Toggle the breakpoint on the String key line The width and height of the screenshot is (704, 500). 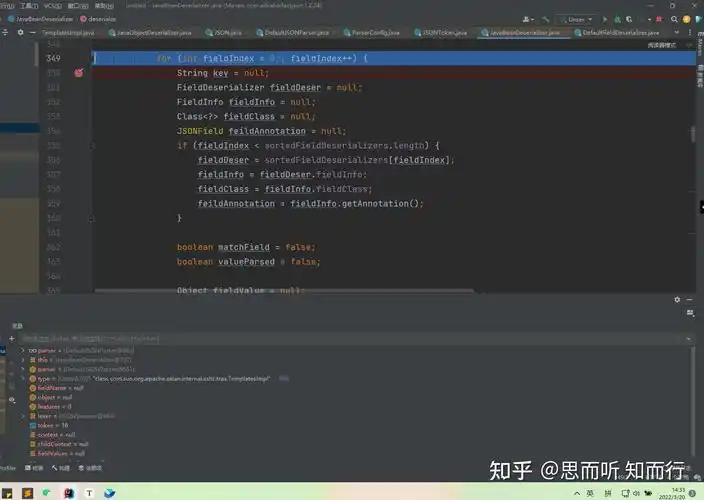point(79,73)
